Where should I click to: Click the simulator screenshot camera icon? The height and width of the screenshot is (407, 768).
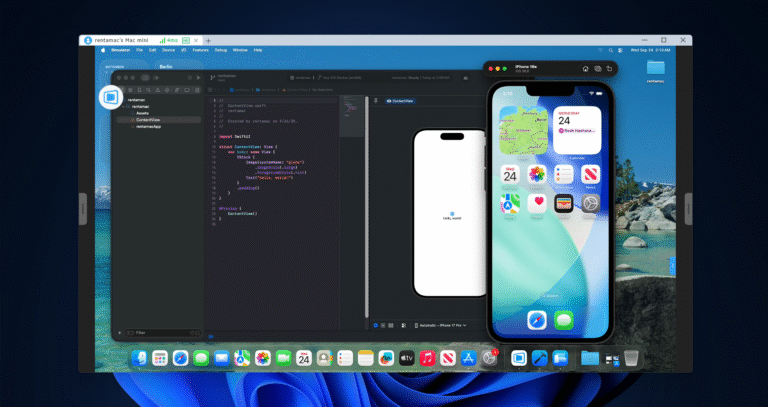[597, 68]
